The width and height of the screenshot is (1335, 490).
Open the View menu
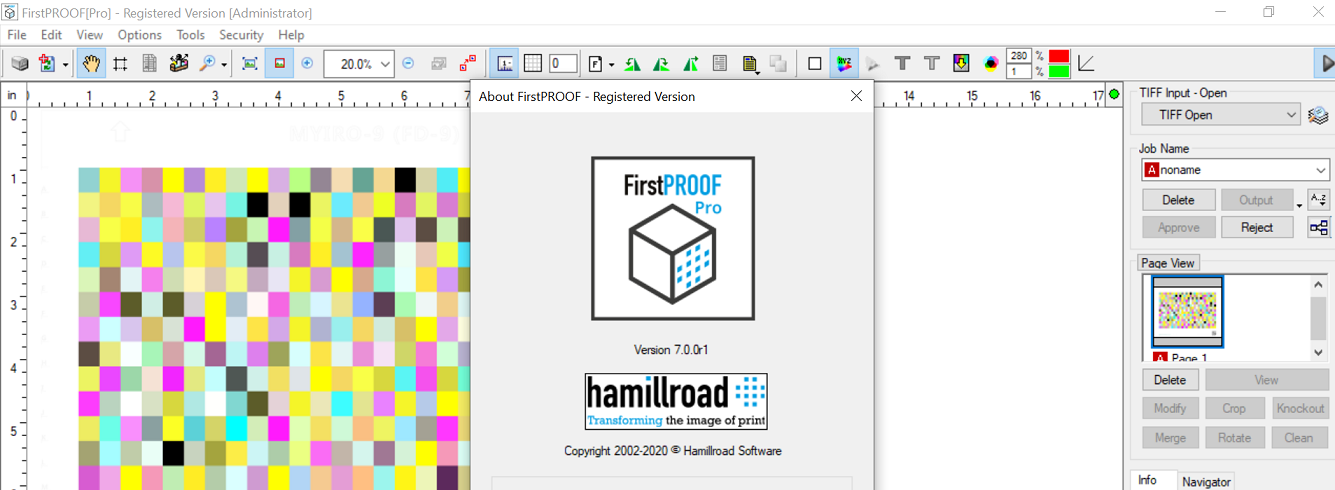(x=90, y=35)
